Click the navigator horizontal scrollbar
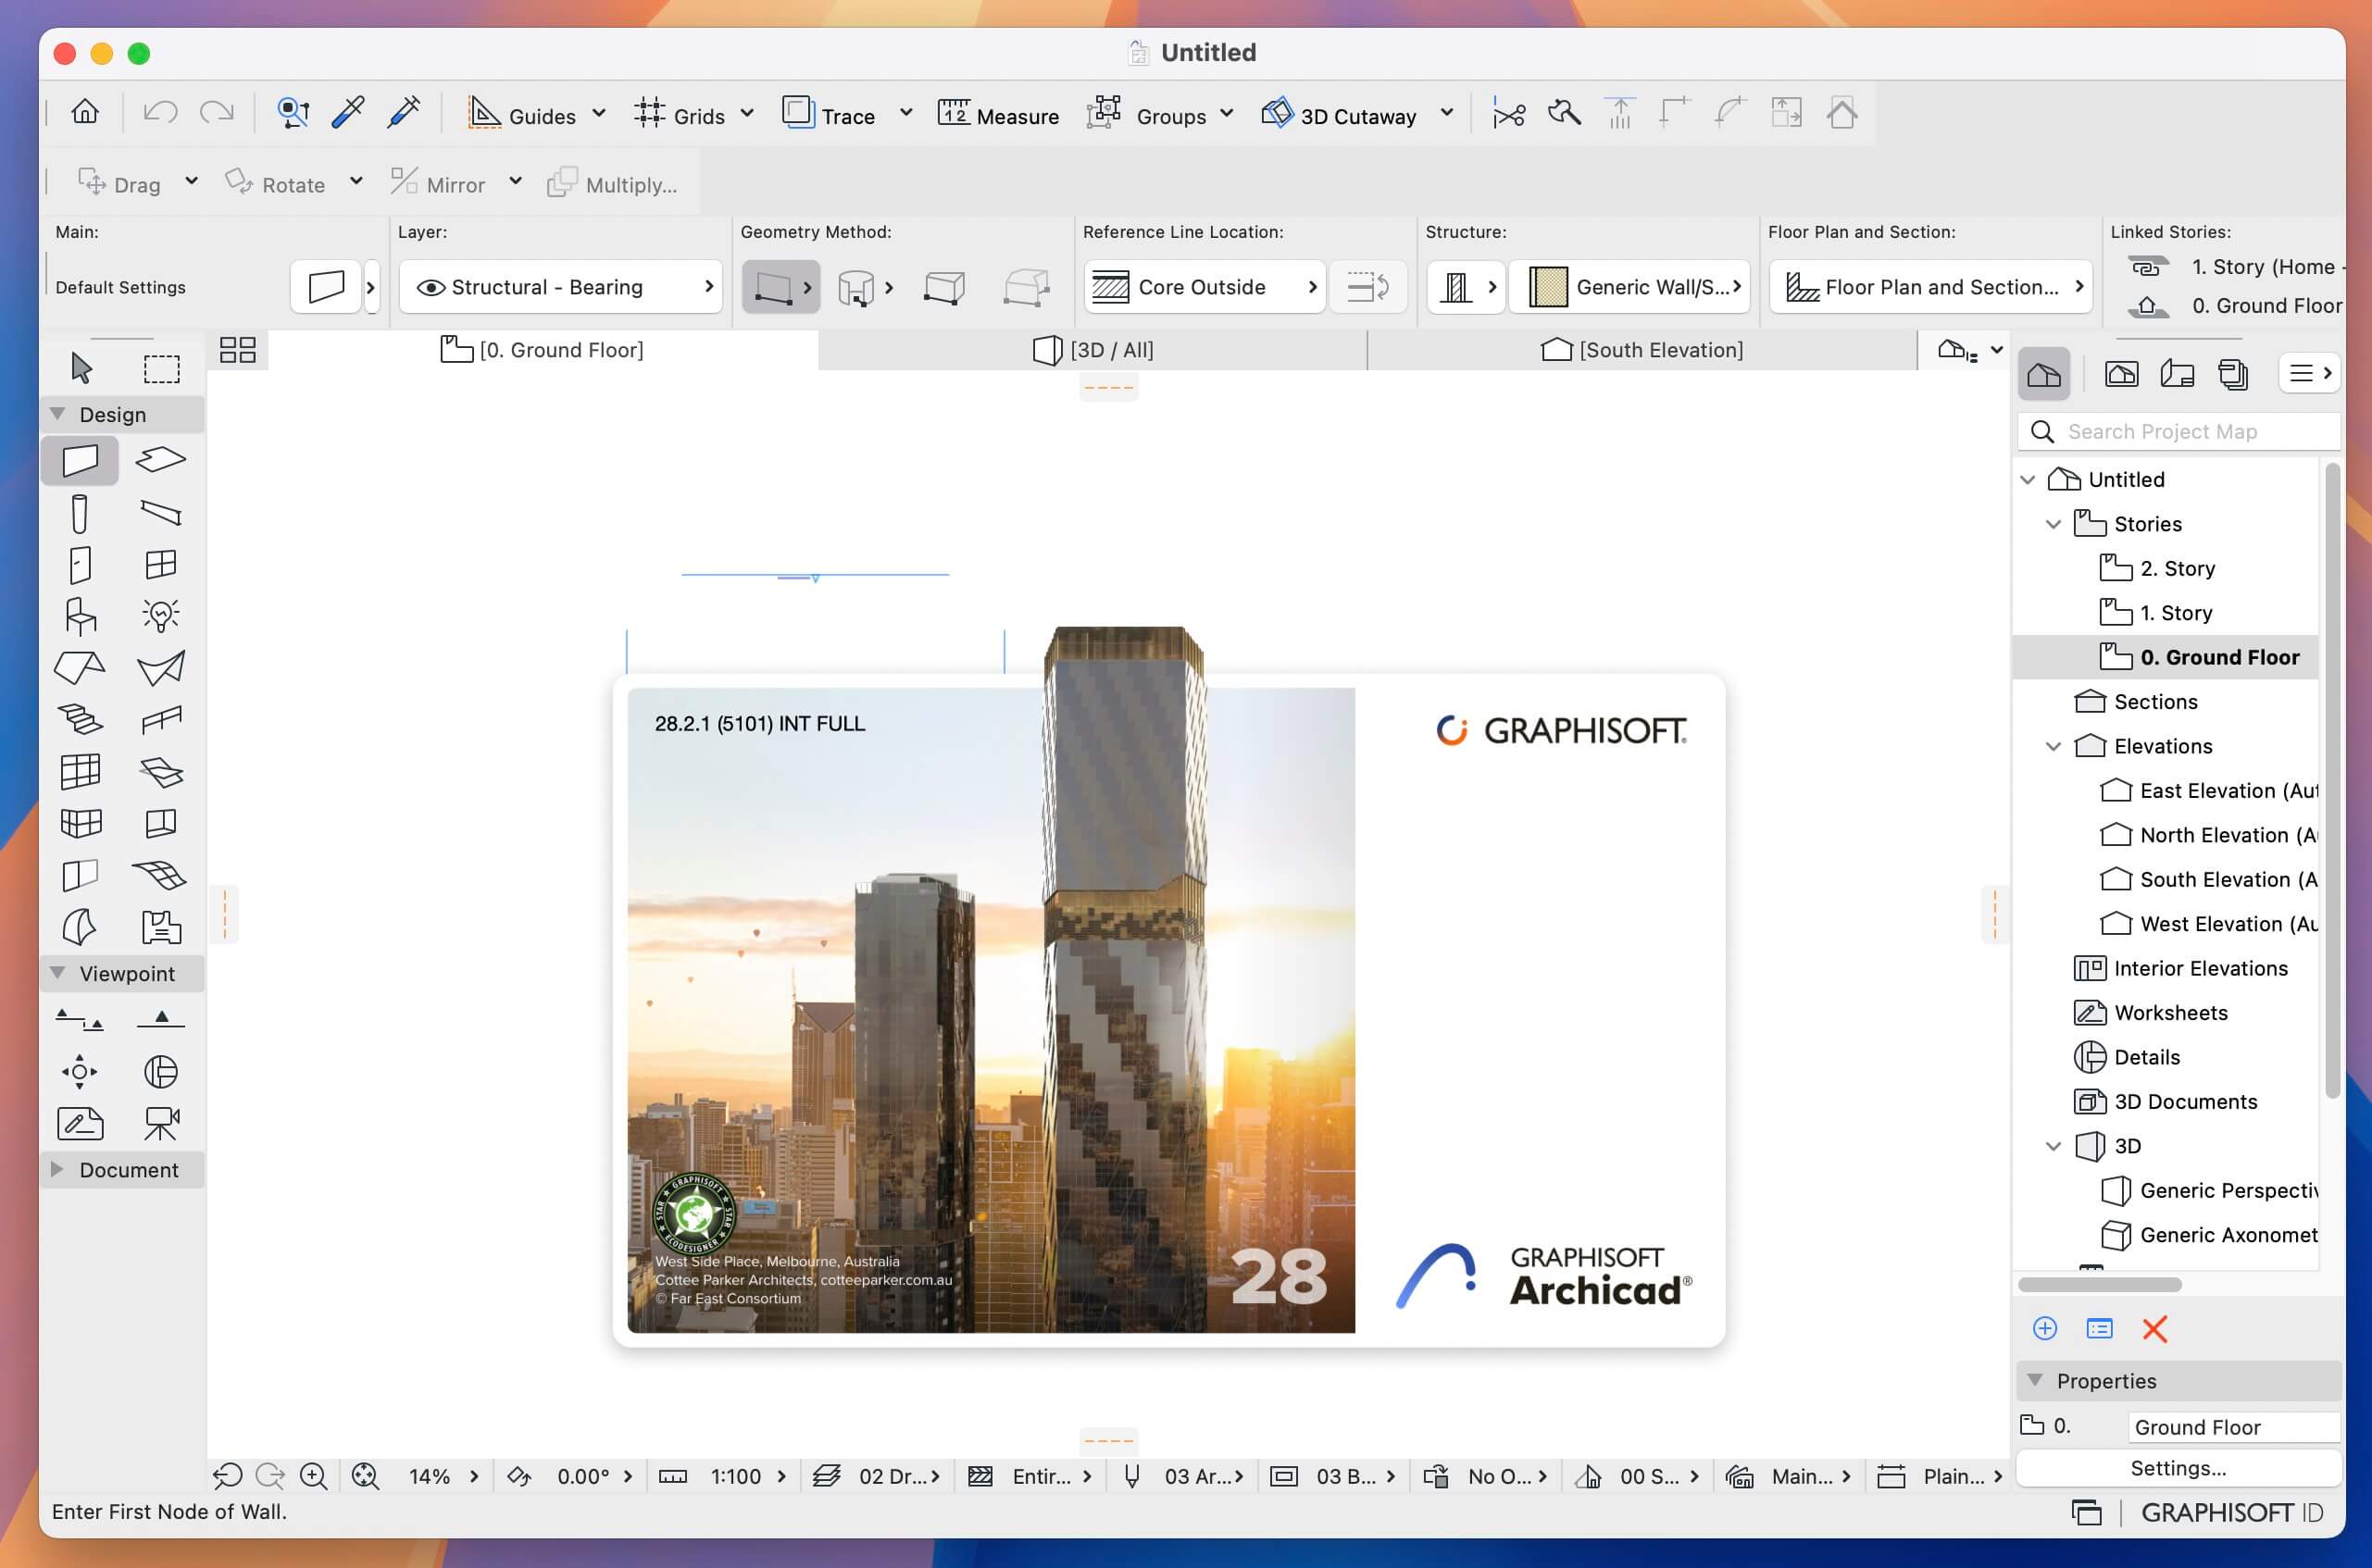This screenshot has width=2372, height=1568. tap(2099, 1284)
